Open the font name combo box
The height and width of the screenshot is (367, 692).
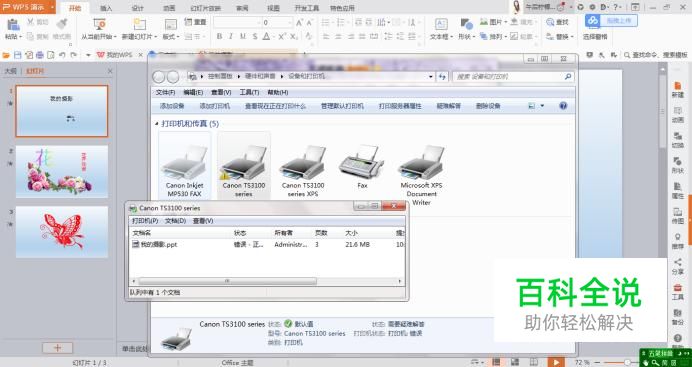[x=237, y=22]
